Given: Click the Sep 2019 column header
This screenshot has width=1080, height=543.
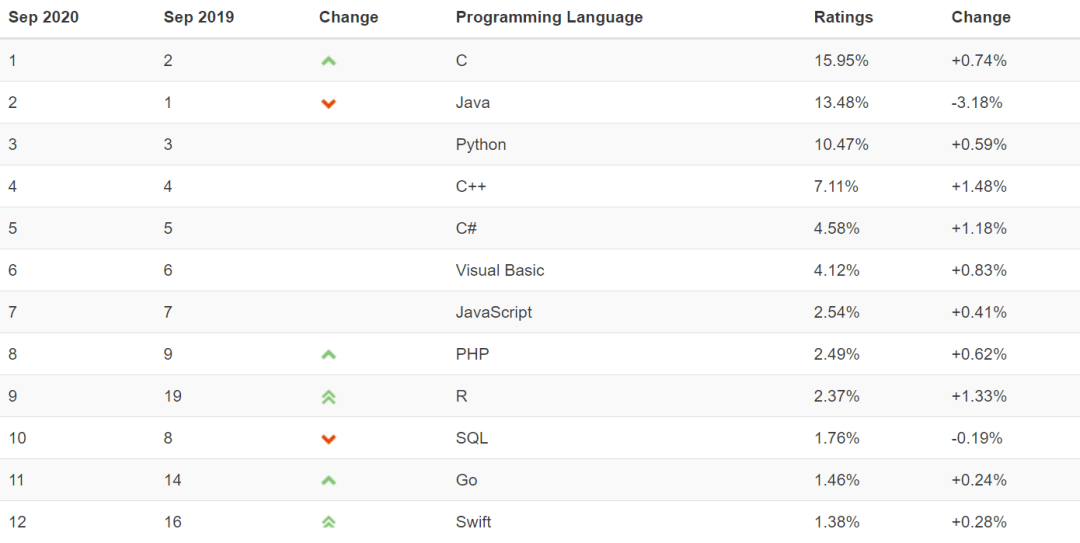Looking at the screenshot, I should point(199,17).
